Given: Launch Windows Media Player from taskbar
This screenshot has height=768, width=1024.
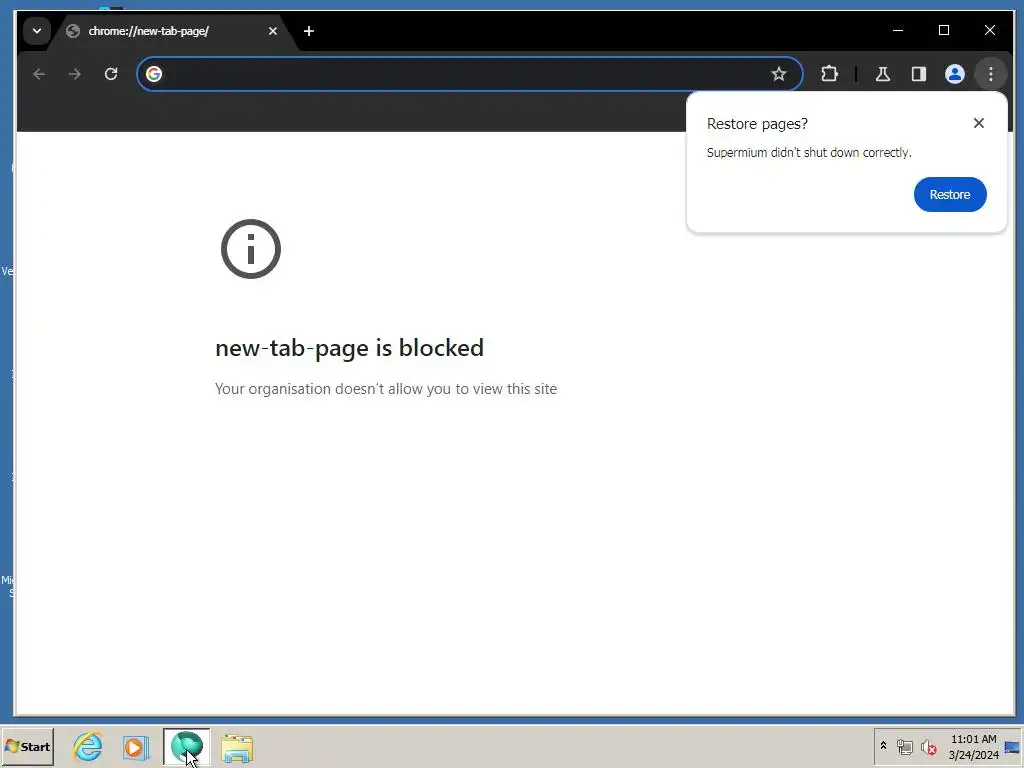Looking at the screenshot, I should [x=136, y=746].
